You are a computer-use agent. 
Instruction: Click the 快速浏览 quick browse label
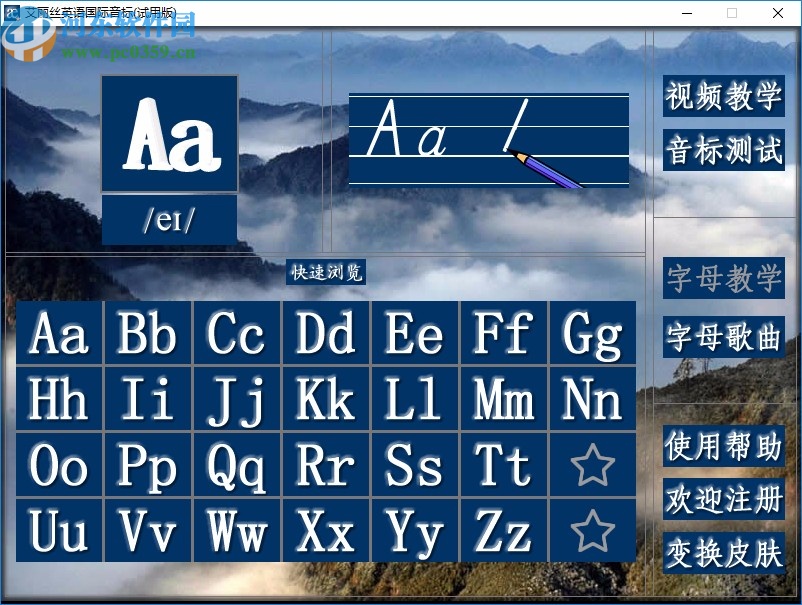click(x=326, y=272)
